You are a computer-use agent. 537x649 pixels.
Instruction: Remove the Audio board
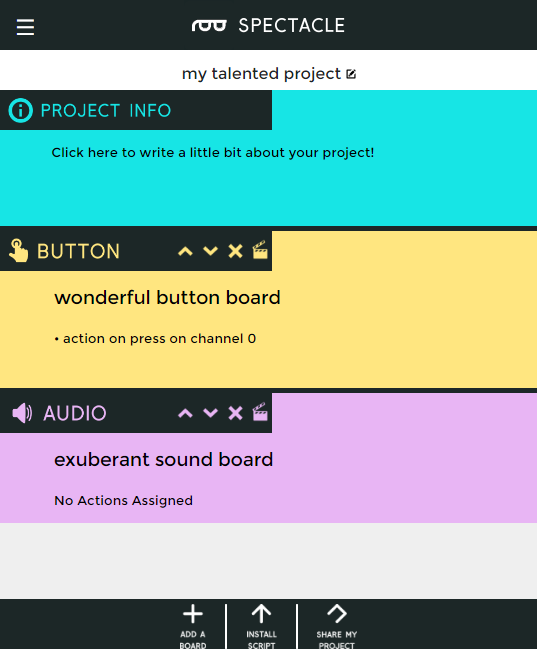[235, 413]
